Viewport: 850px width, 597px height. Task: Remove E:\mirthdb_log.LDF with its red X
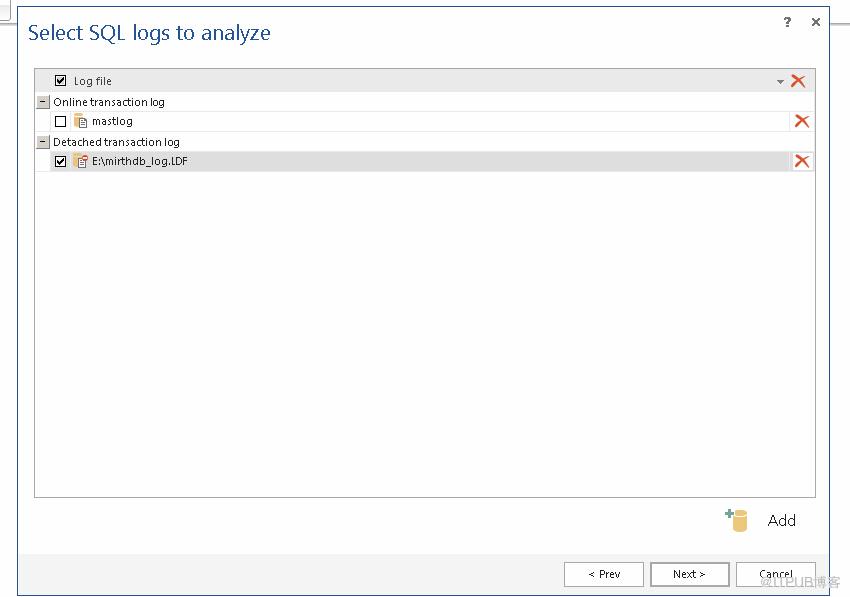(x=802, y=161)
